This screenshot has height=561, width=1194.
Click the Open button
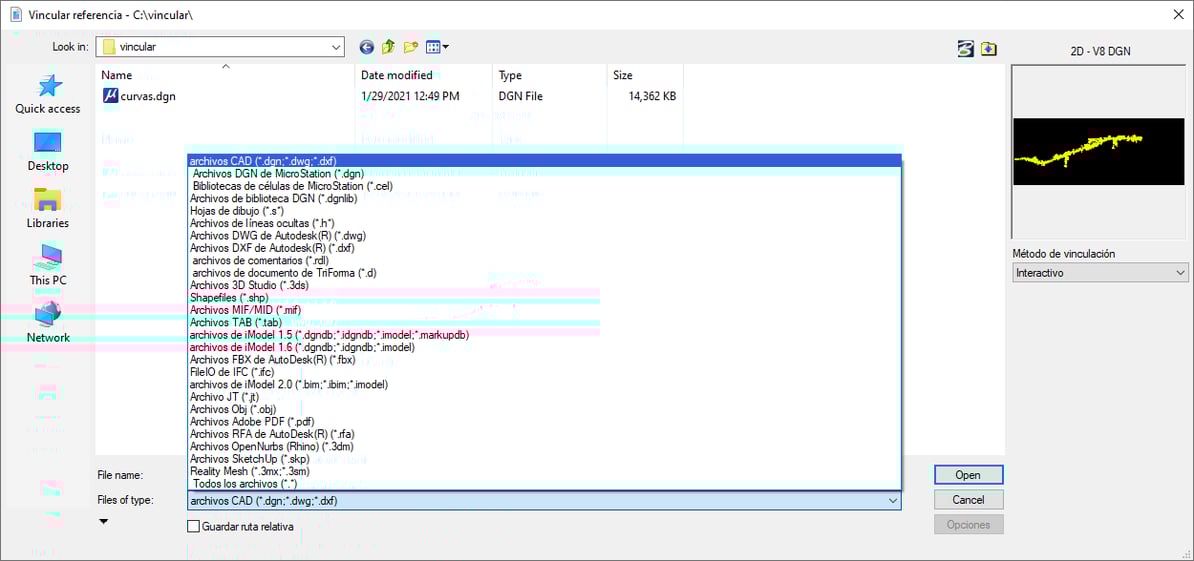click(x=968, y=475)
